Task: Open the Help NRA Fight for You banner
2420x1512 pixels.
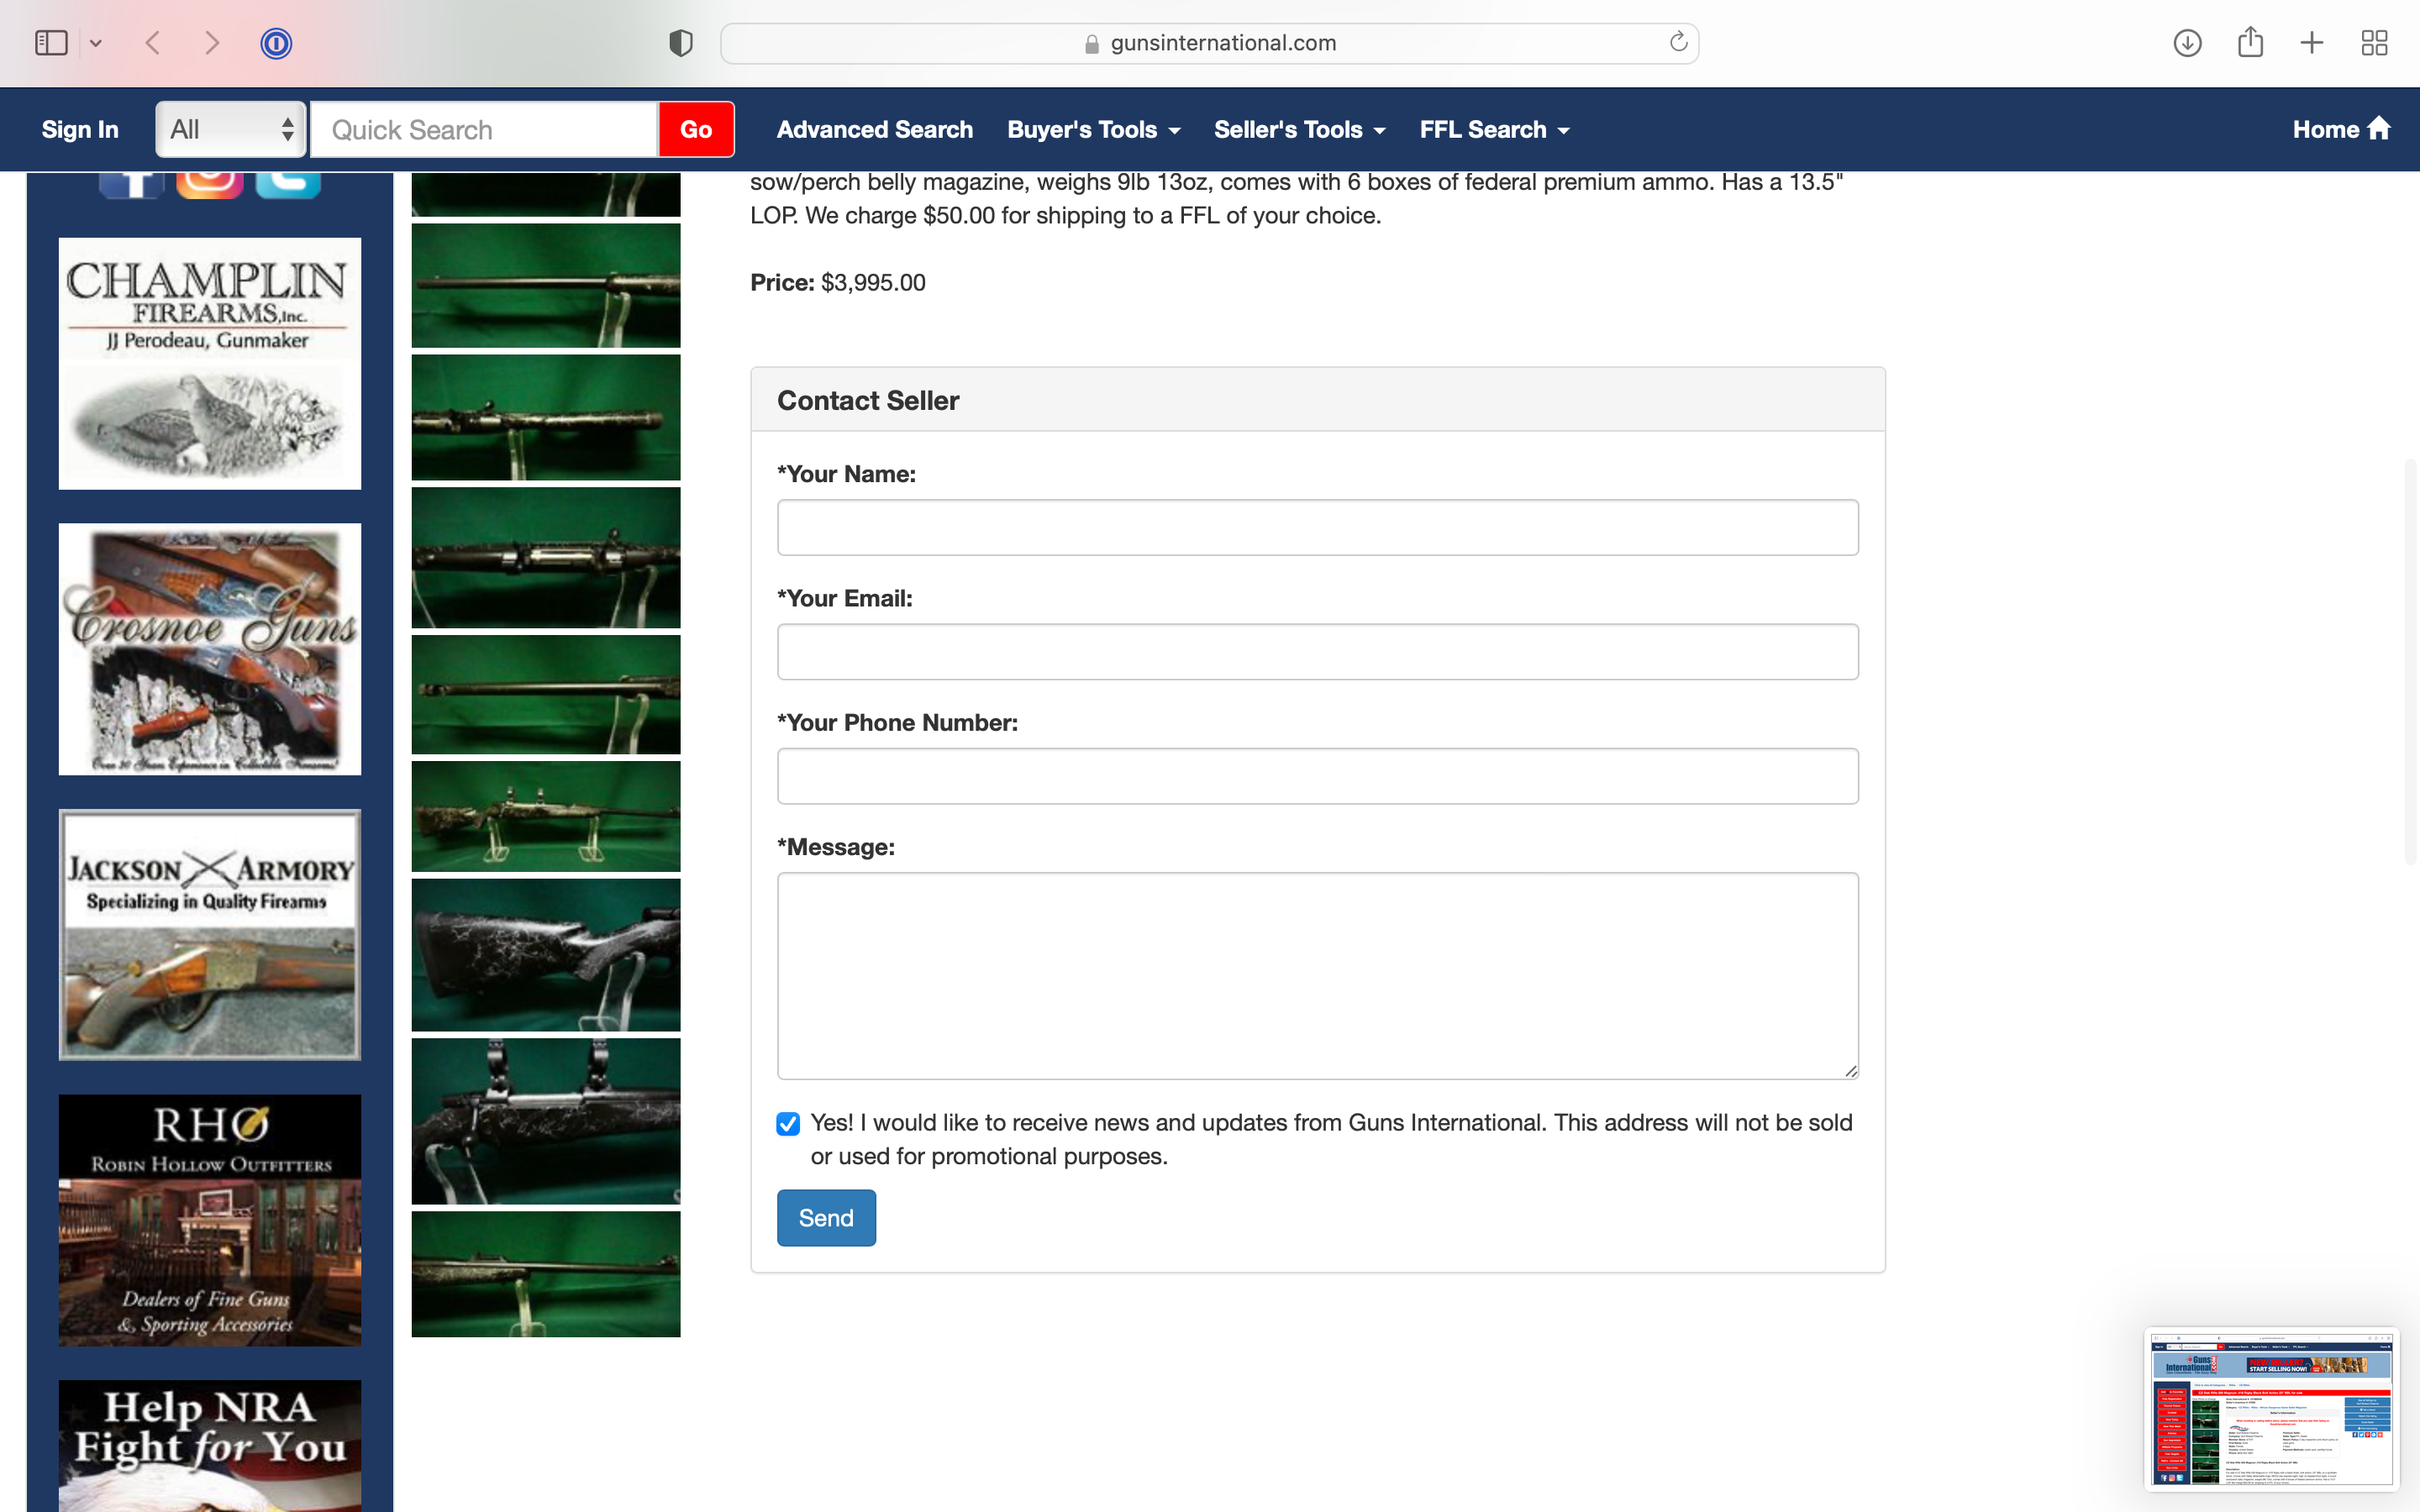Action: pos(209,1446)
